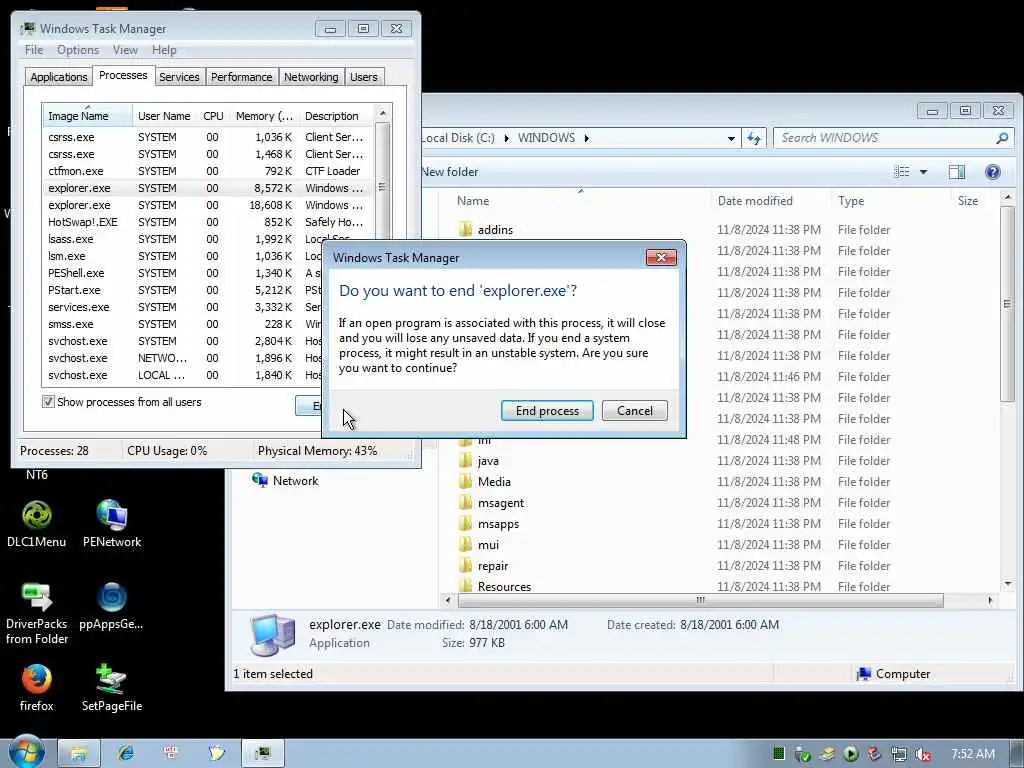This screenshot has height=768, width=1024.
Task: Select the PEShell.exe process row
Action: 183,273
